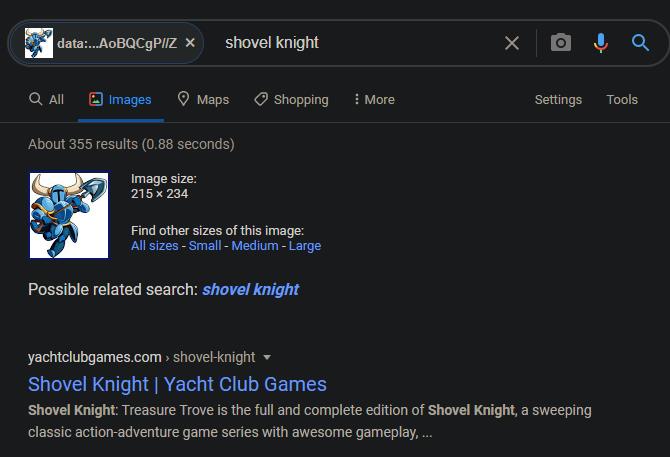Expand the yachtclubgames.com result dropdown arrow

click(x=267, y=357)
